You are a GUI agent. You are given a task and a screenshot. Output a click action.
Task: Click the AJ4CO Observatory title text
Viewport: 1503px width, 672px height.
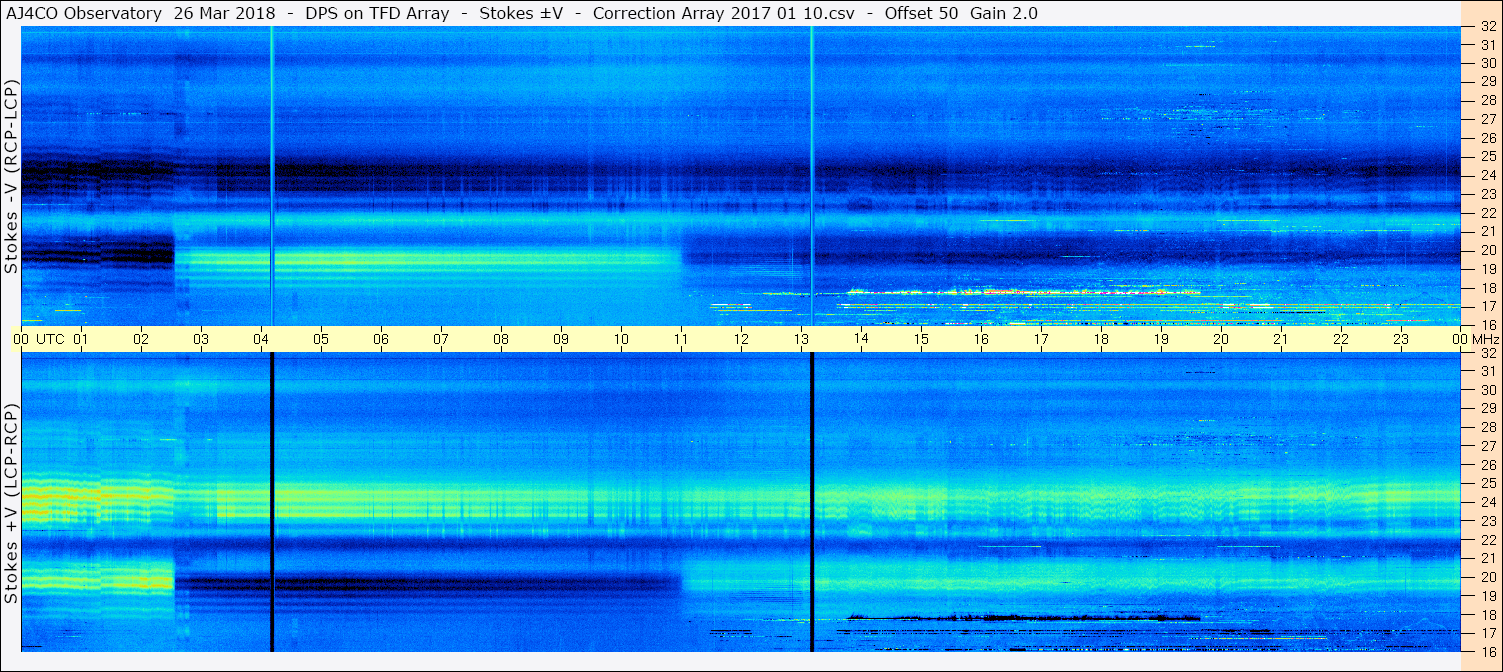(85, 13)
